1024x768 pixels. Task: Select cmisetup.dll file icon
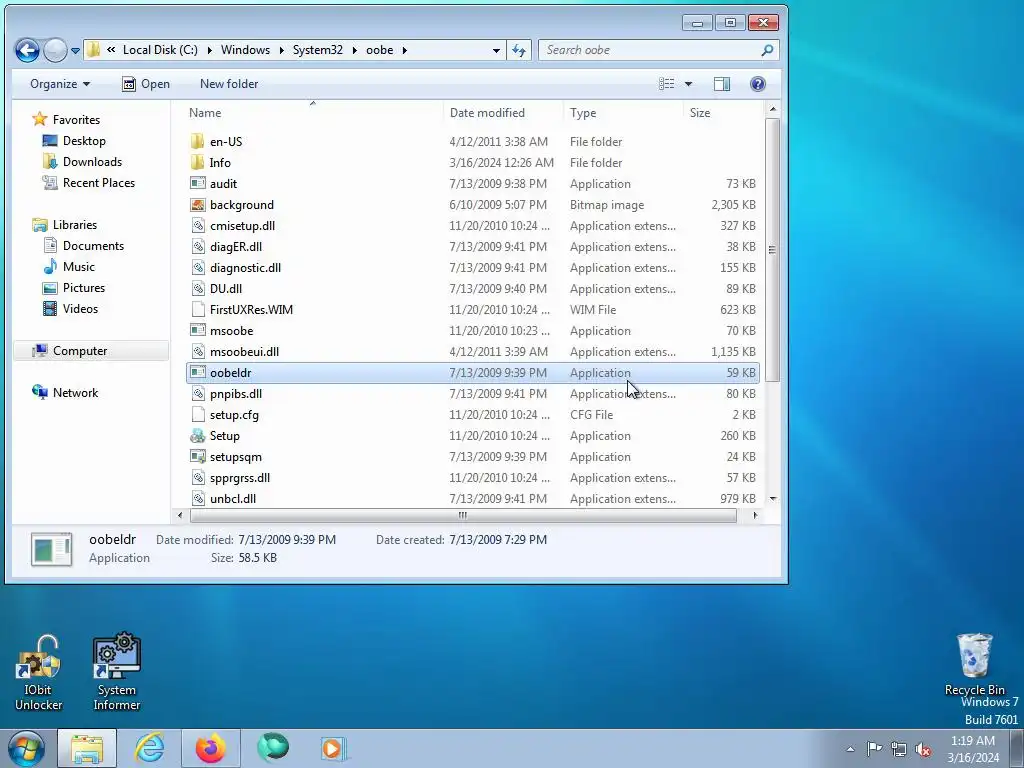197,225
